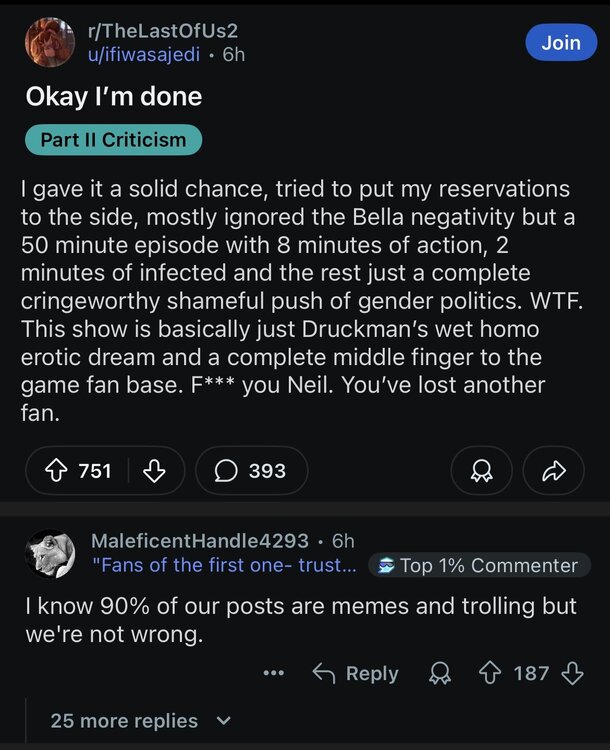
Task: Join the r/TheLastOfUs2 community
Action: click(x=560, y=42)
